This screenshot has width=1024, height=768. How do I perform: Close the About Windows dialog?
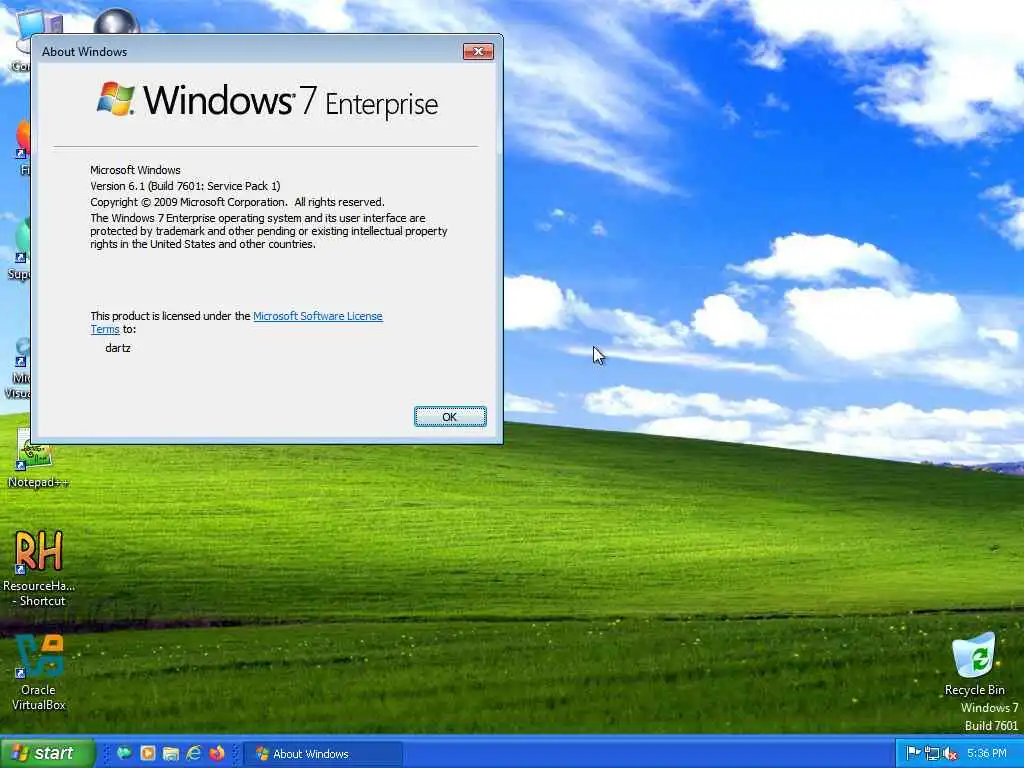click(x=478, y=52)
